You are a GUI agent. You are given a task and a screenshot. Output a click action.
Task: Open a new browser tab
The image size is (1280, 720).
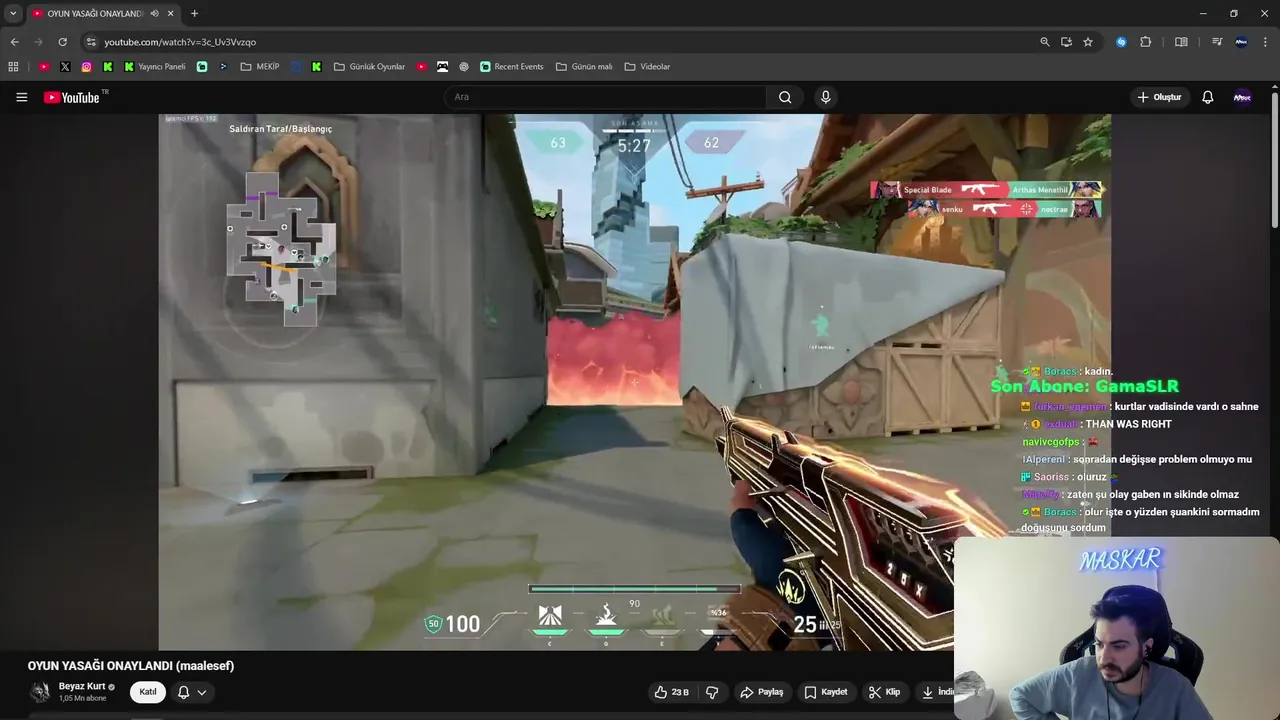pyautogui.click(x=194, y=13)
